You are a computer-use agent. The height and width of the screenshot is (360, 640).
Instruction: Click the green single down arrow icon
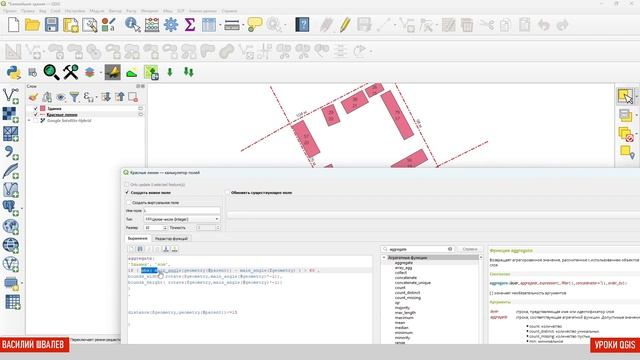pos(170,73)
